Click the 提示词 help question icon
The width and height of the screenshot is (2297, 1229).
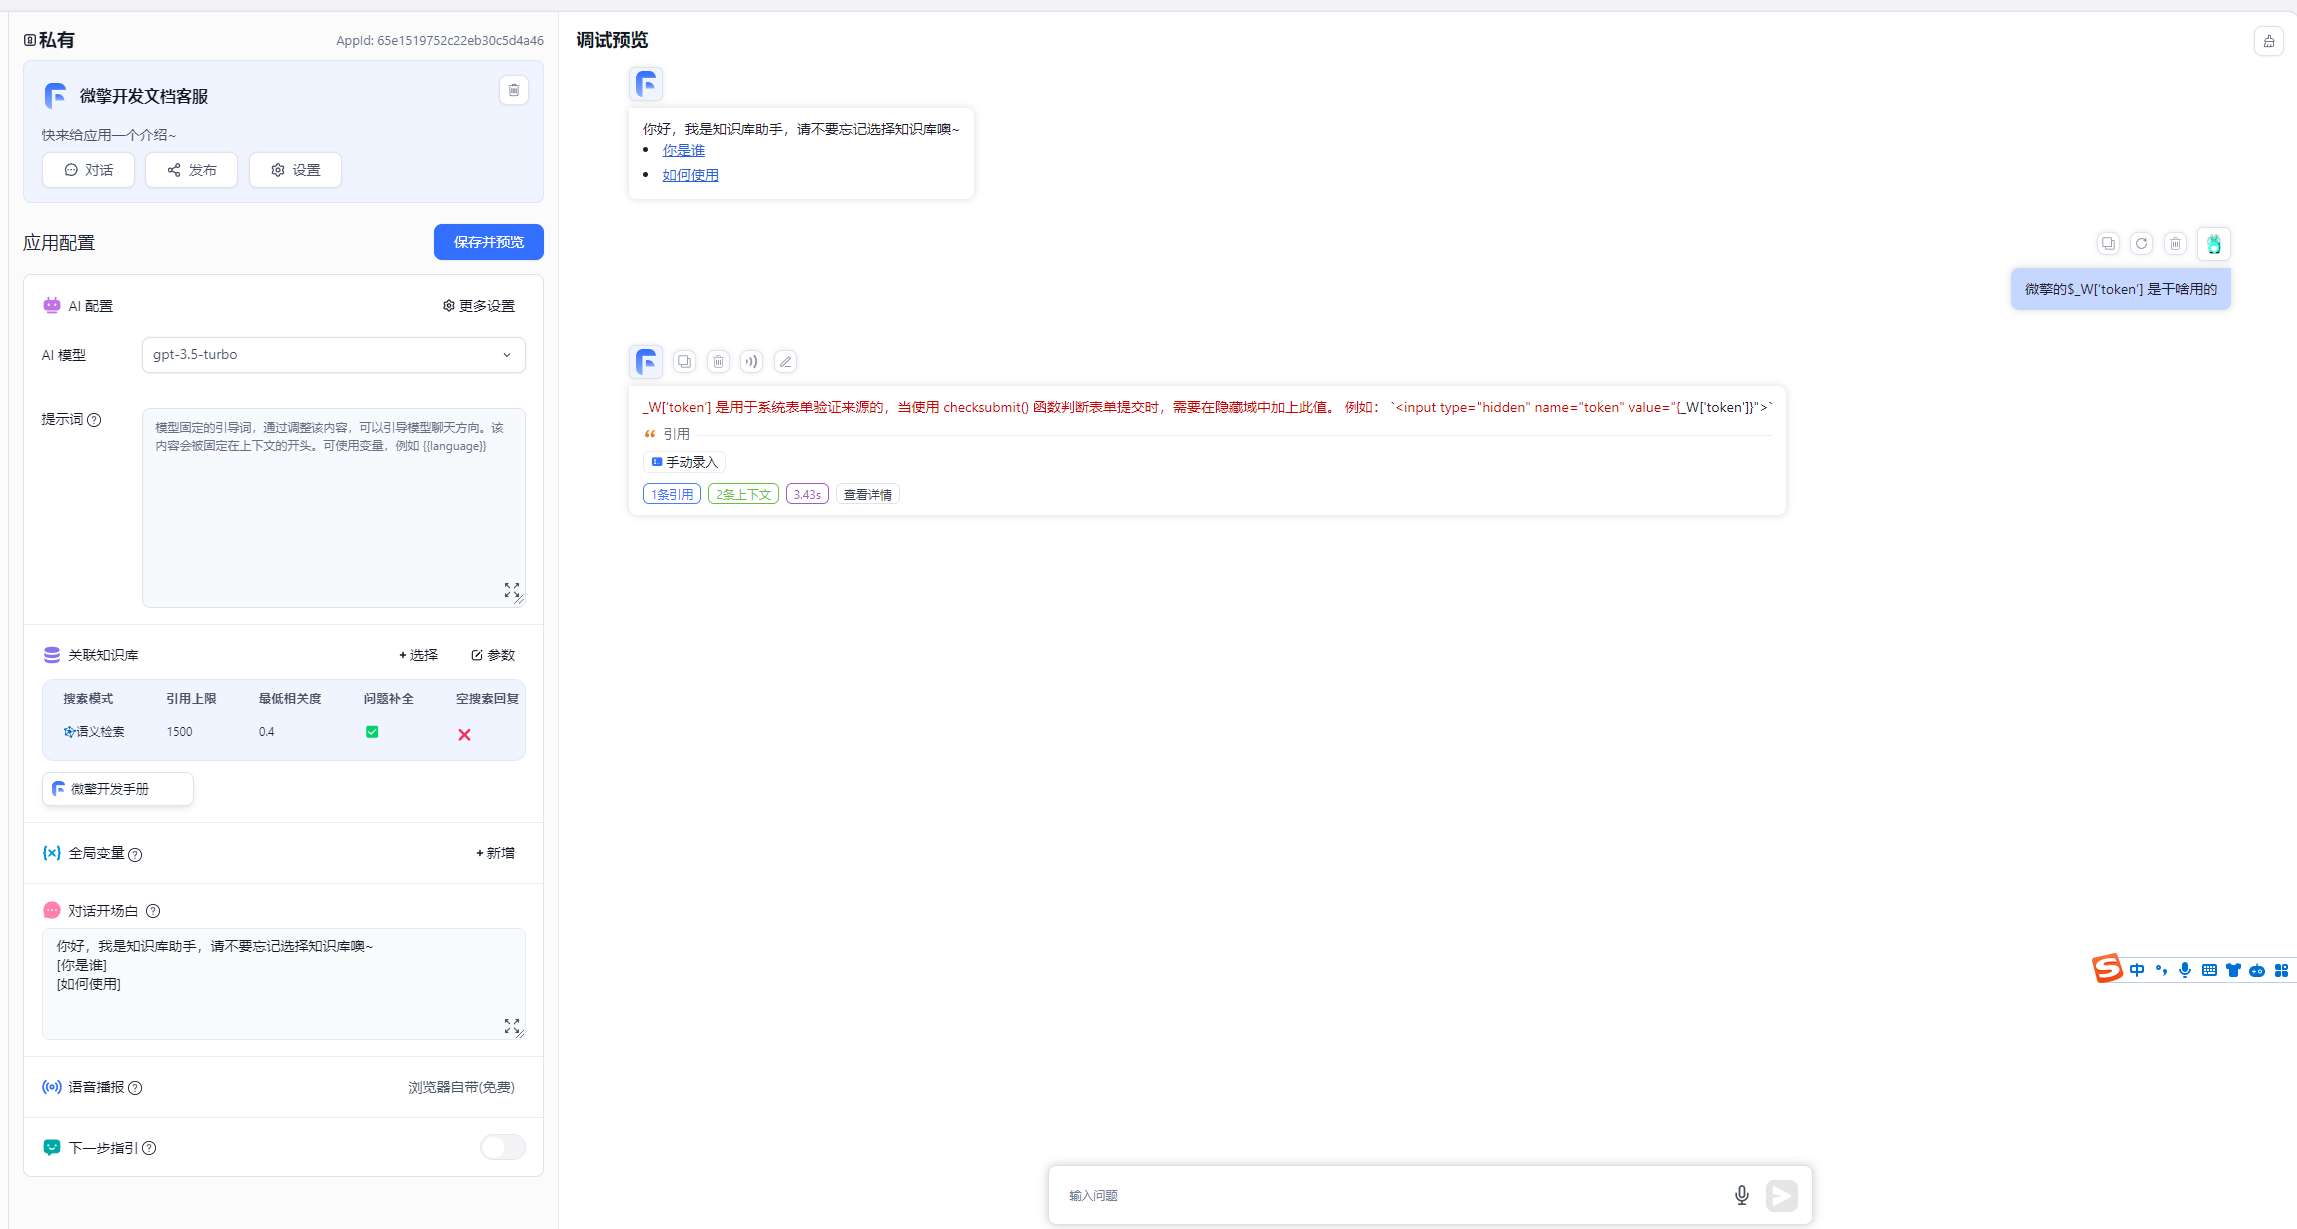(x=94, y=420)
